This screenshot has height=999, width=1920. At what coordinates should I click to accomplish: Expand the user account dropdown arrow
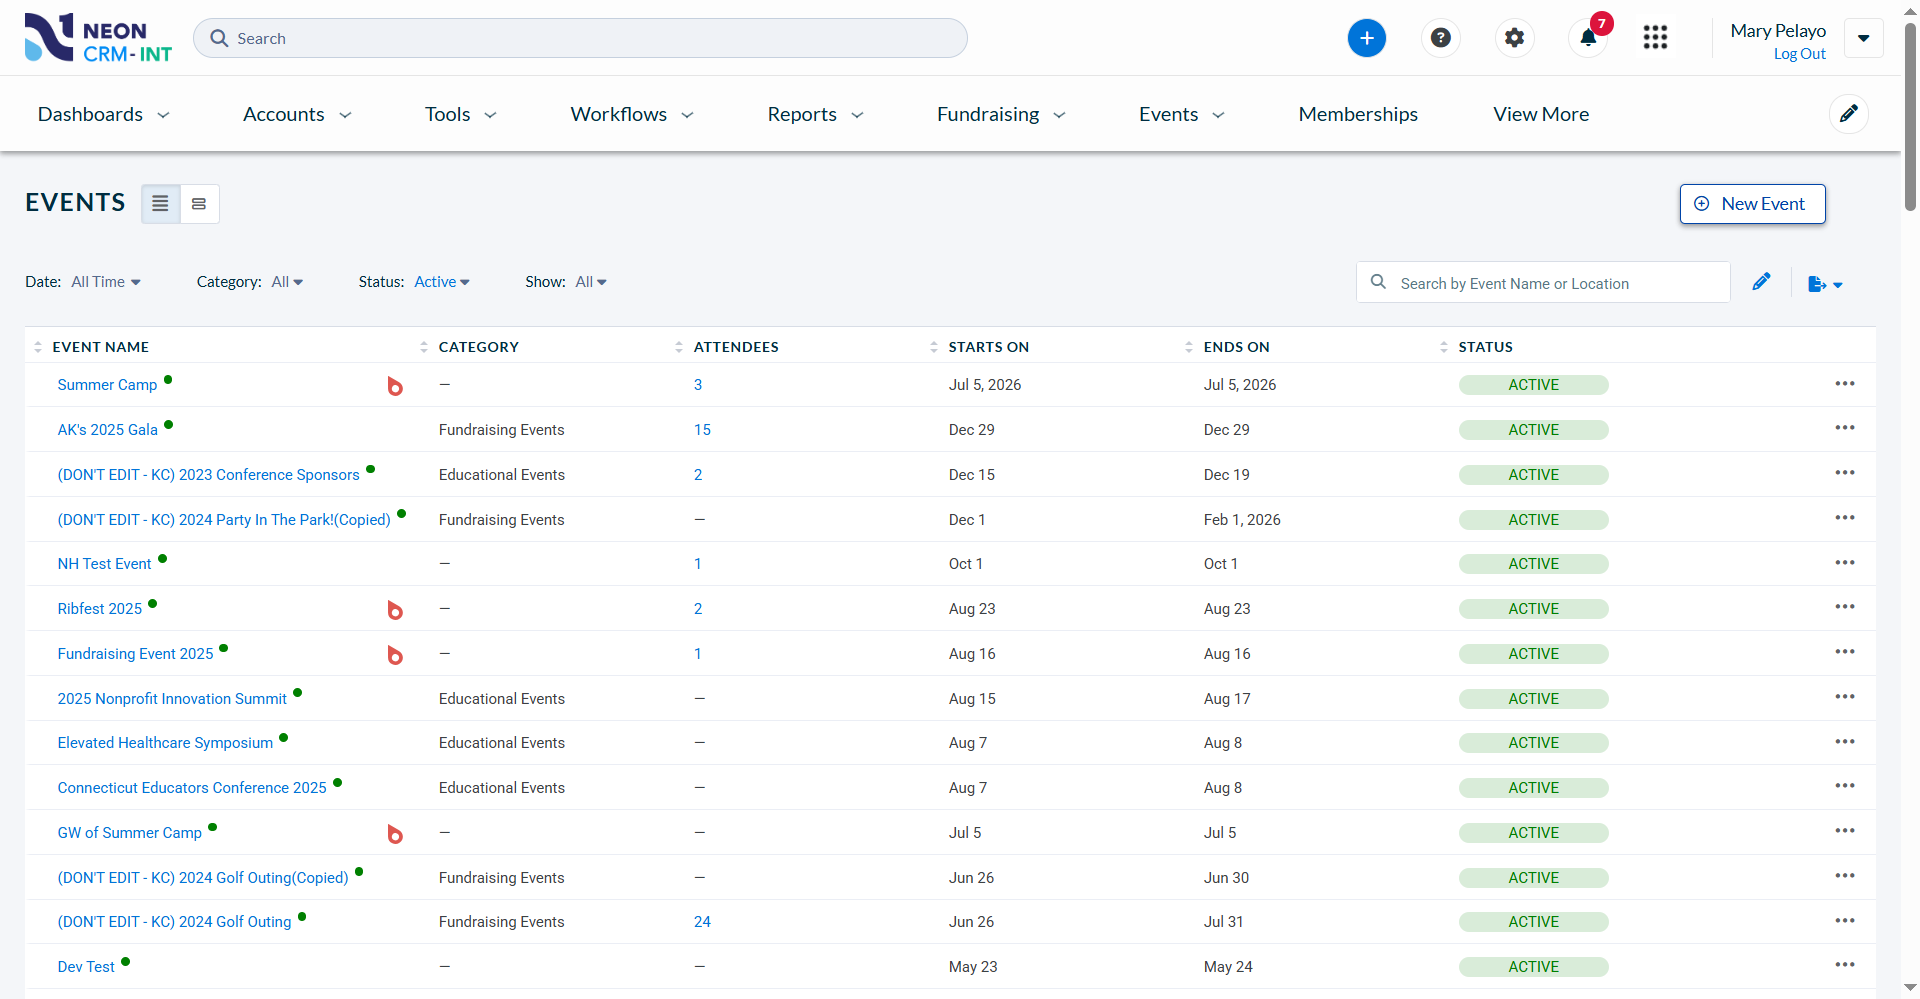click(1863, 39)
